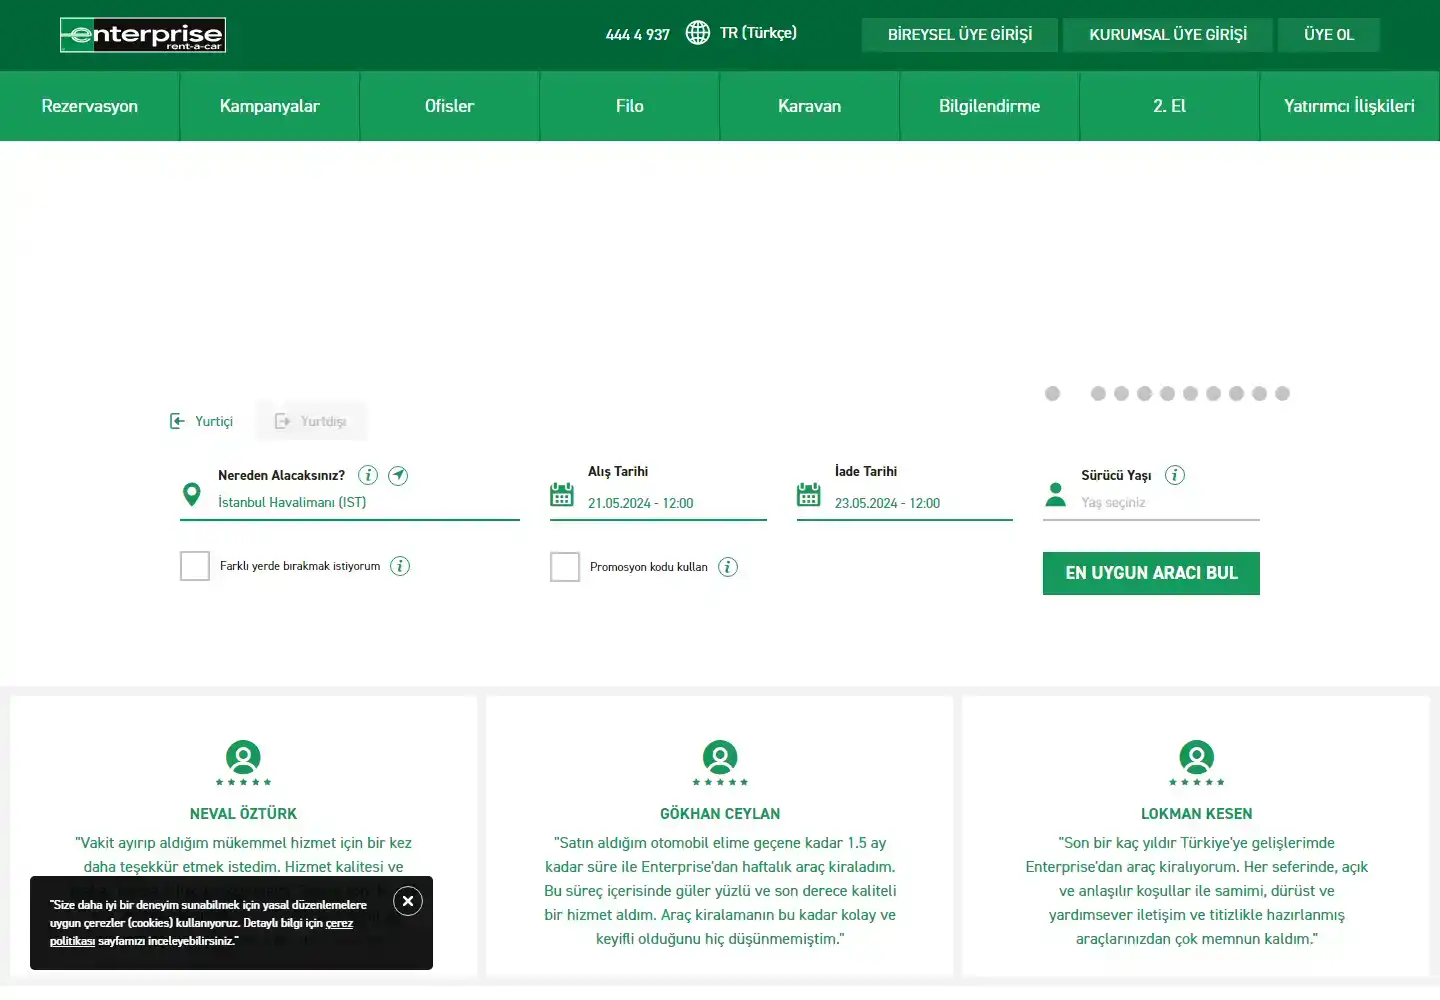Image resolution: width=1440 pixels, height=1000 pixels.
Task: Click KURUMSAL ÜYE GİRİŞİ button
Action: coord(1168,35)
